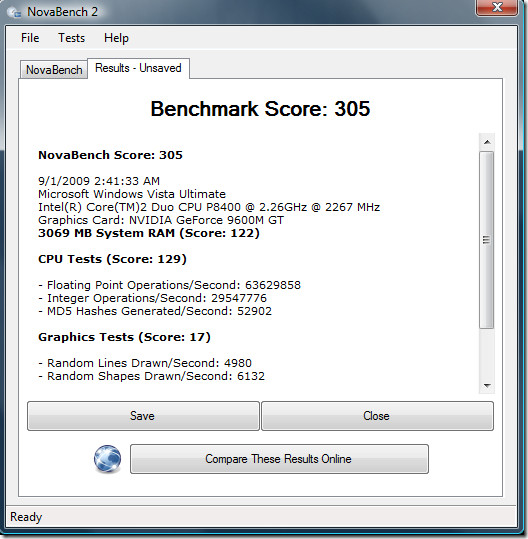Click Integer Operations/Second line
The image size is (528, 539).
tap(153, 298)
